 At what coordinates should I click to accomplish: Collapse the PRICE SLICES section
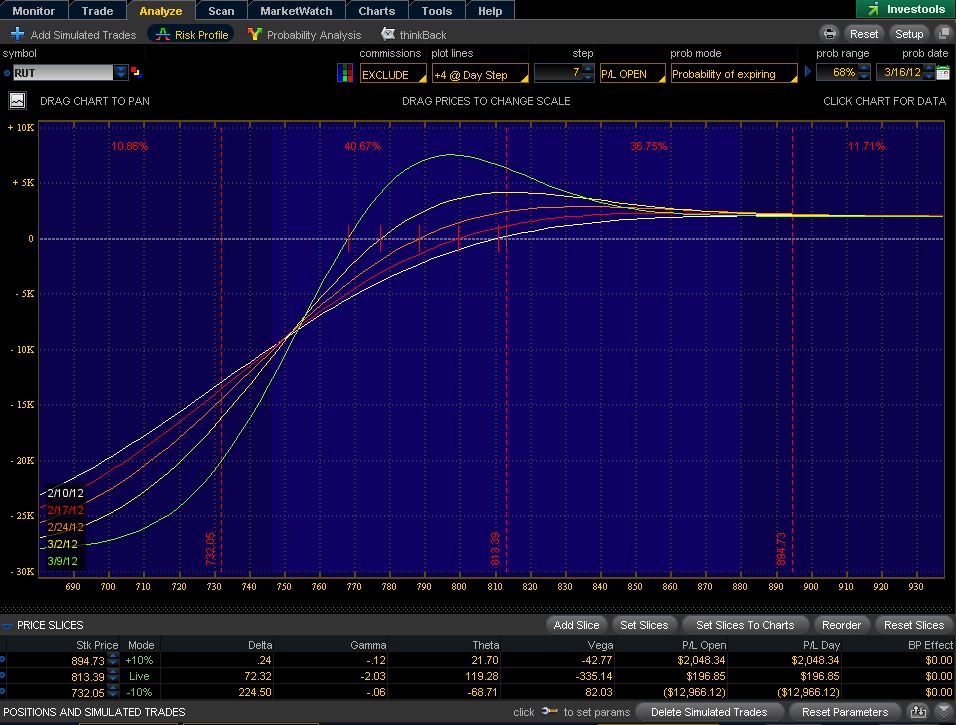pyautogui.click(x=7, y=626)
